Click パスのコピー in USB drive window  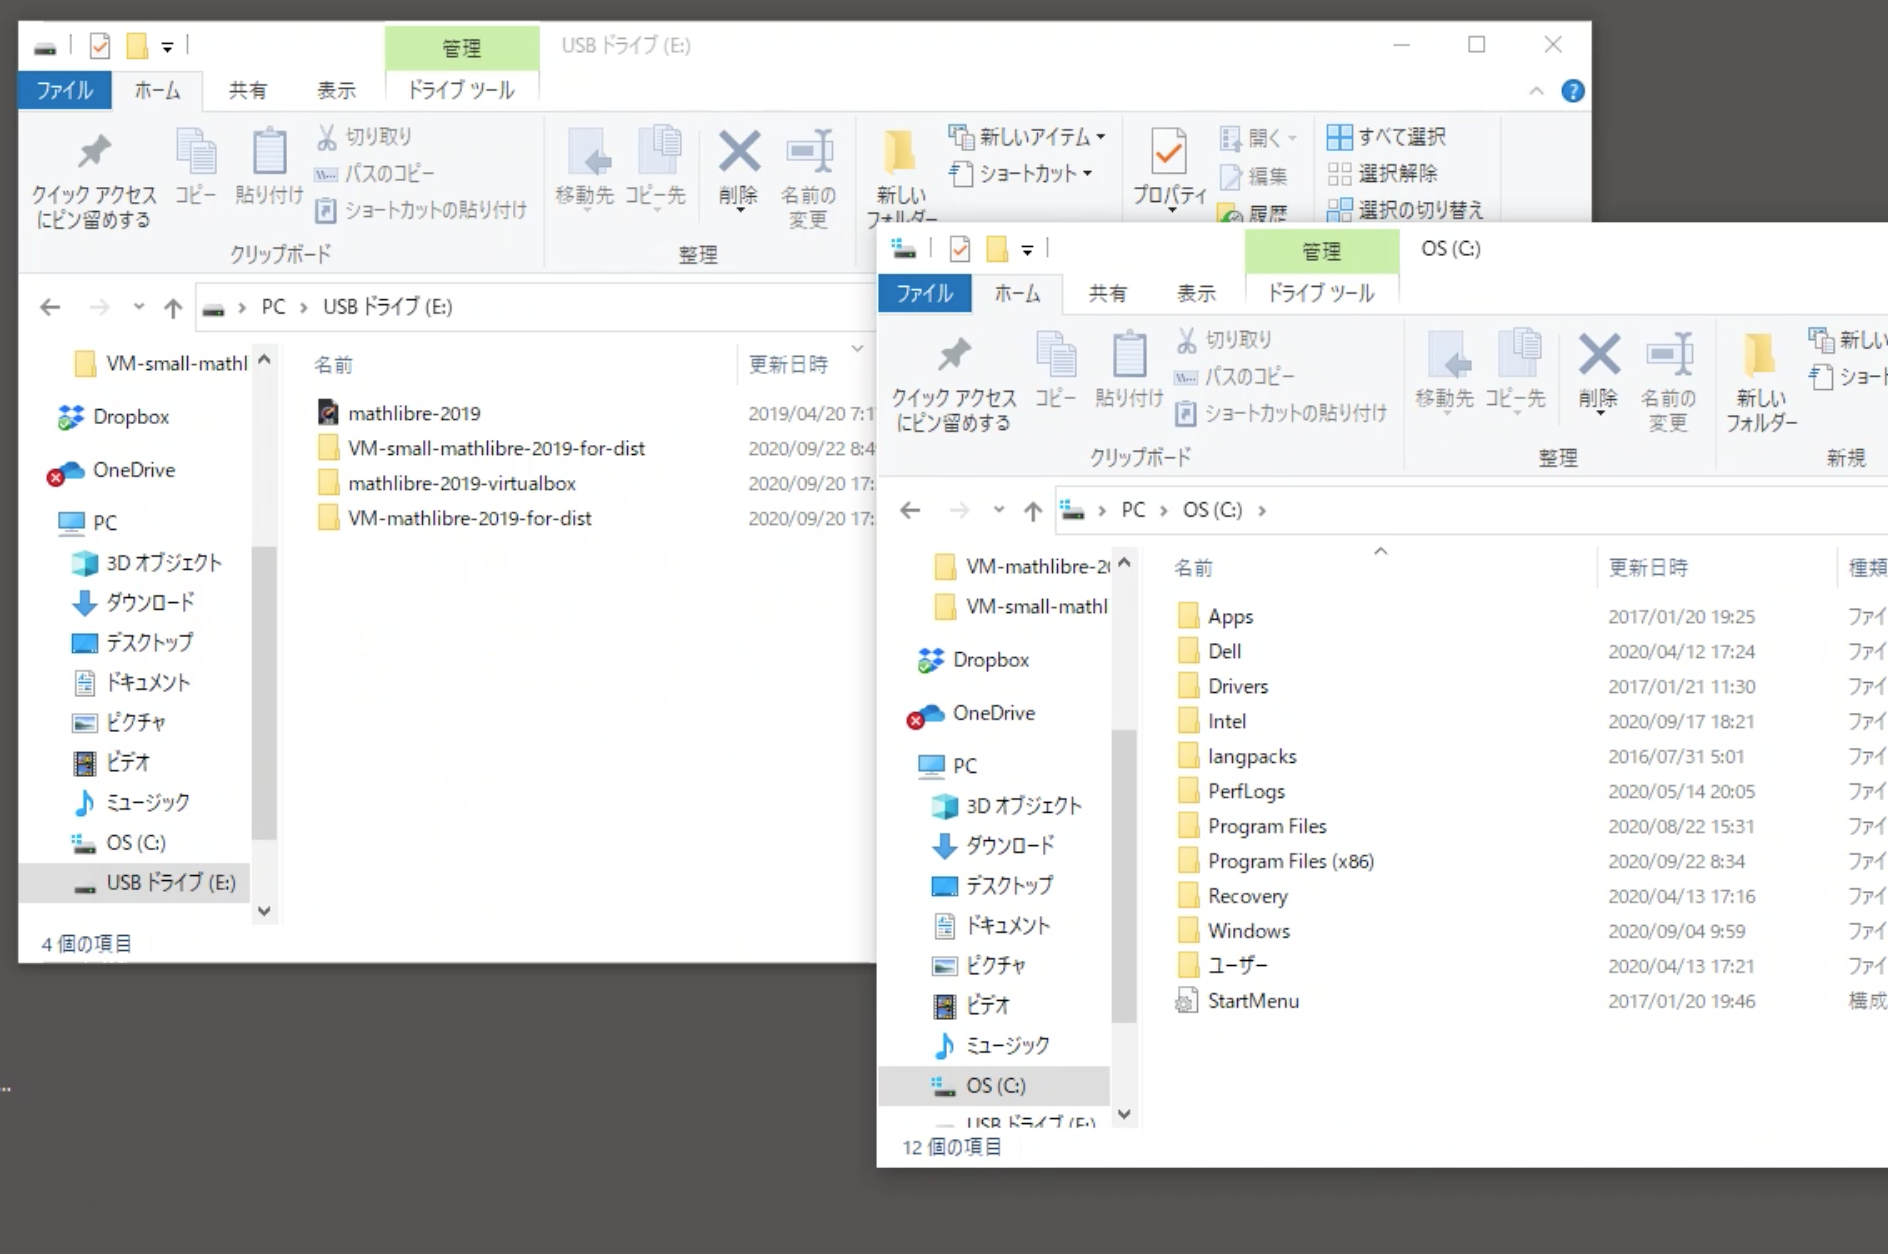tap(375, 173)
